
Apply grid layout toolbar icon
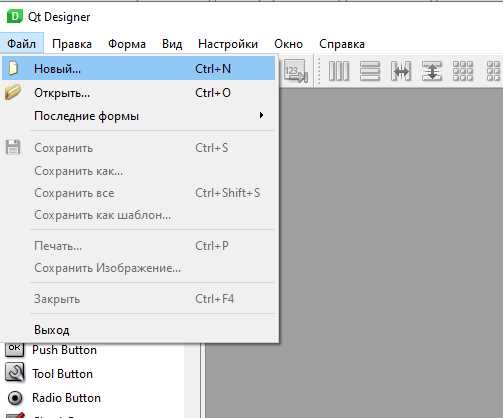coord(463,71)
